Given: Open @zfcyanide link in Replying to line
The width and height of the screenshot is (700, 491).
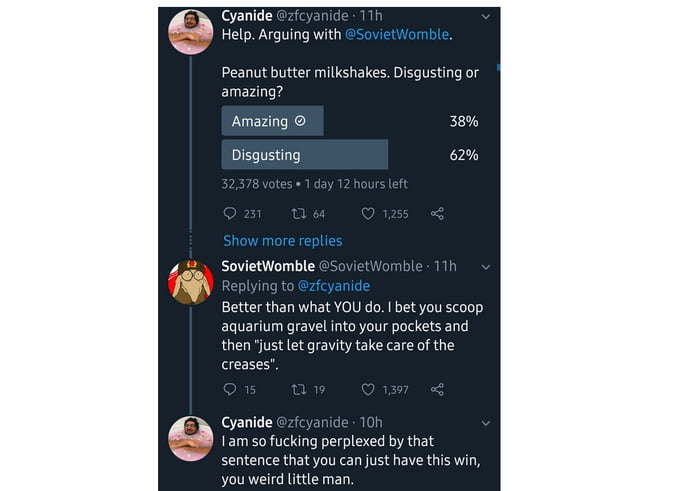Looking at the screenshot, I should pos(333,286).
